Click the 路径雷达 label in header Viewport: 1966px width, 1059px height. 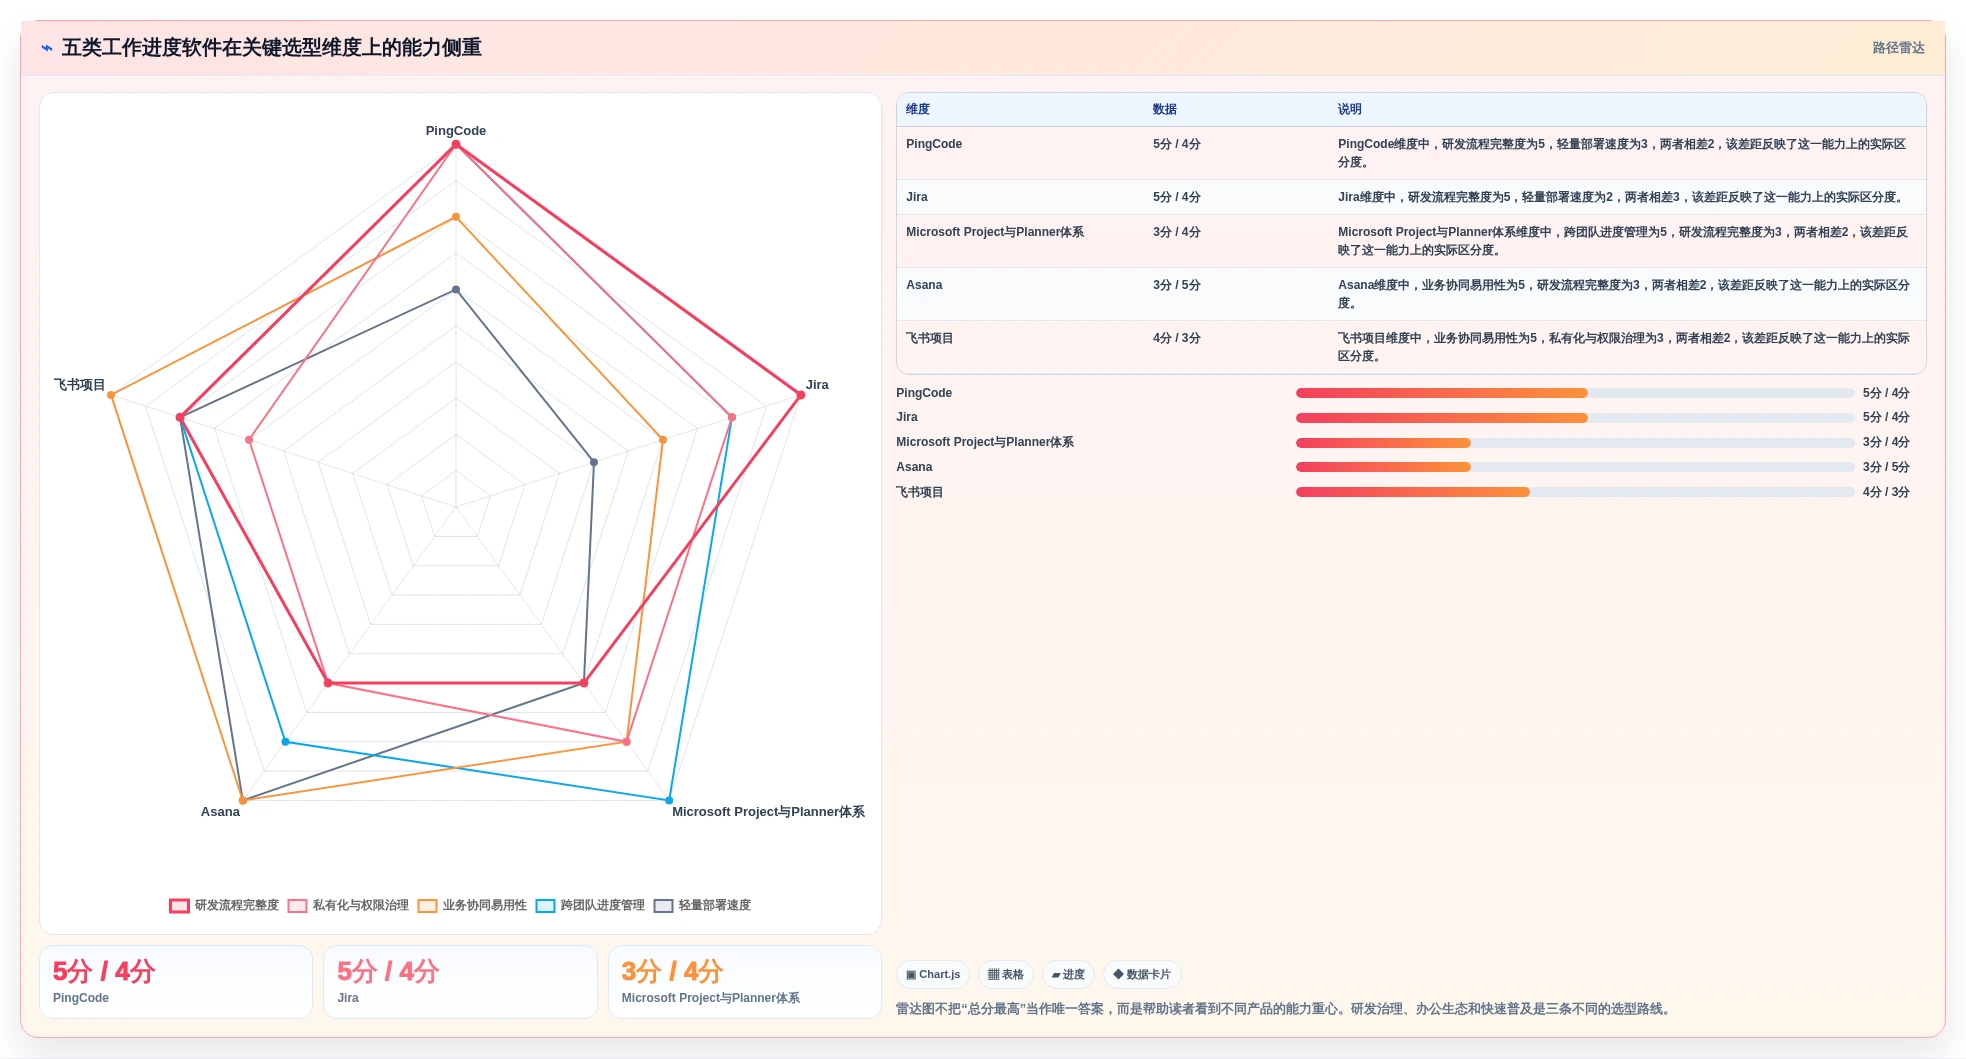pos(1898,48)
